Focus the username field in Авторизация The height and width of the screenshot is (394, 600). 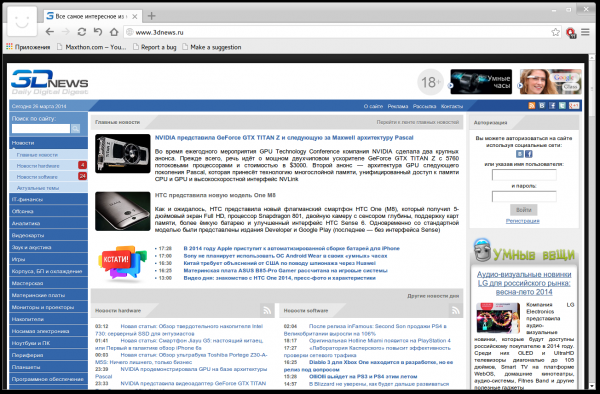524,175
